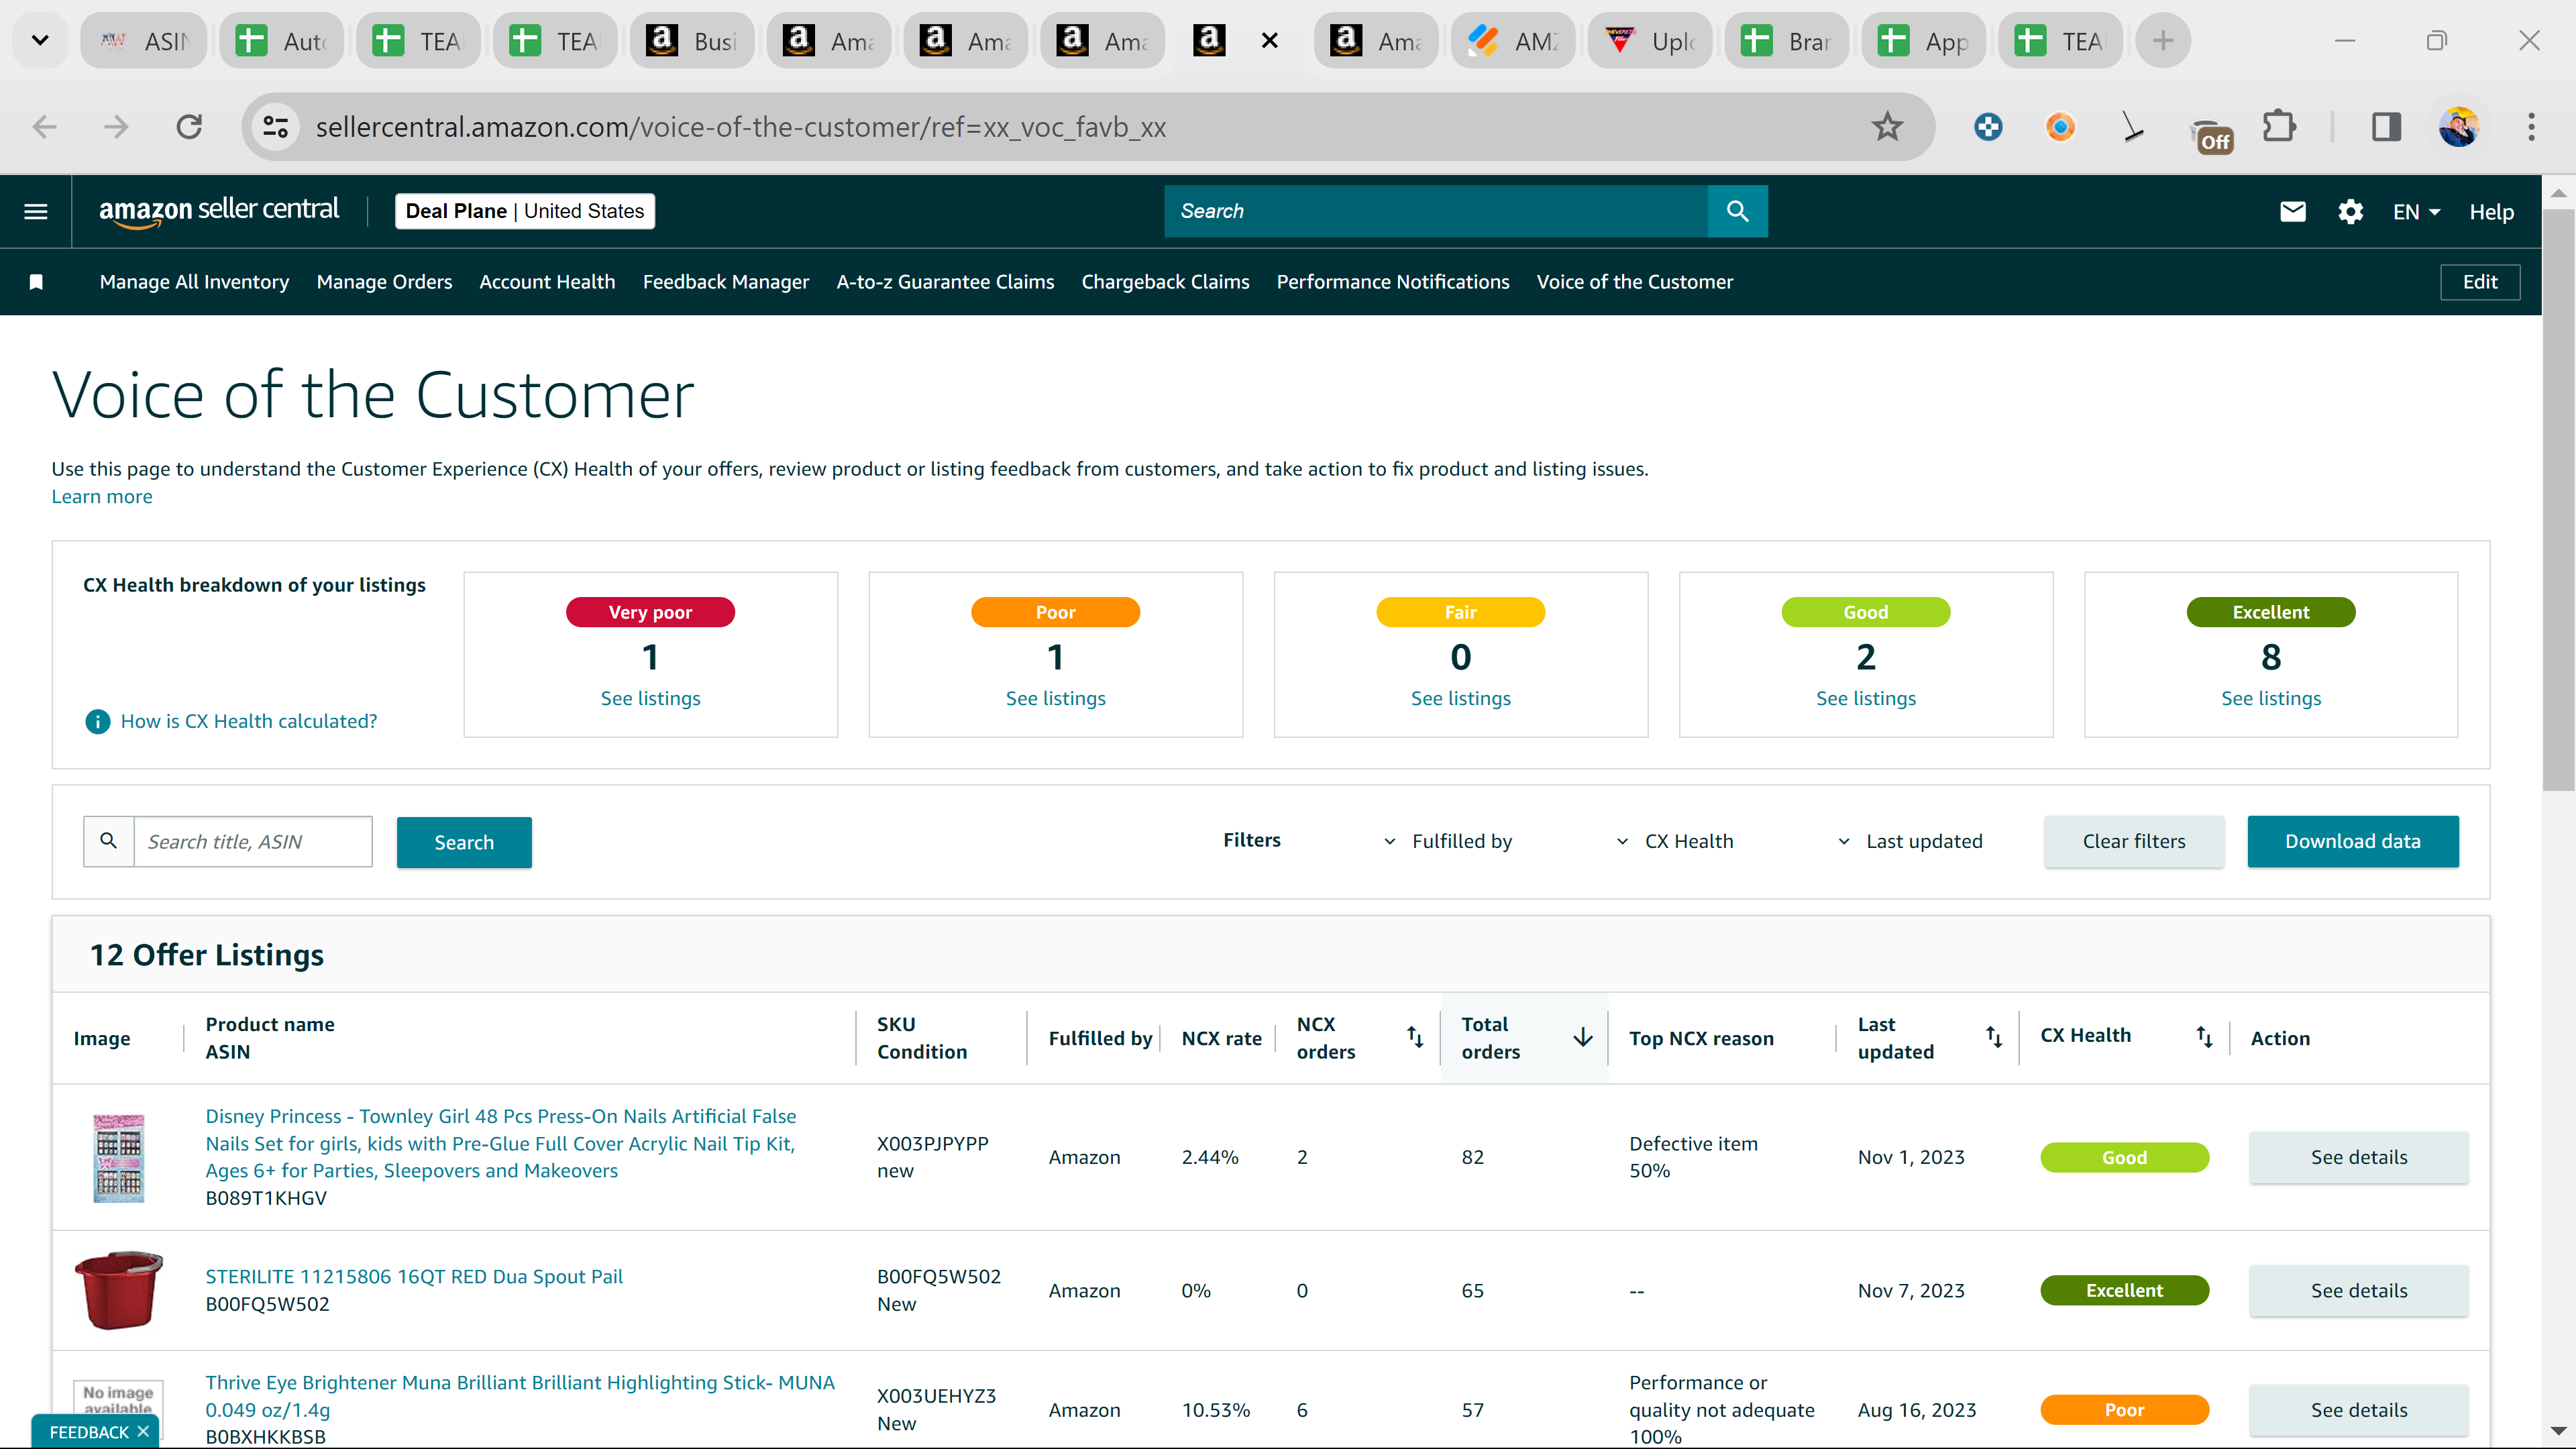Sort by Last updated arrows
Viewport: 2576px width, 1449px height.
pyautogui.click(x=1993, y=1037)
